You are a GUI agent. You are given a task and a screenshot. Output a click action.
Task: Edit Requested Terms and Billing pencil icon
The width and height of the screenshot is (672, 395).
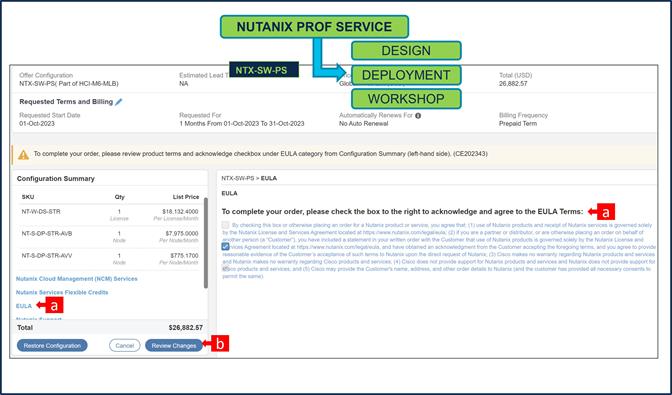(x=119, y=102)
